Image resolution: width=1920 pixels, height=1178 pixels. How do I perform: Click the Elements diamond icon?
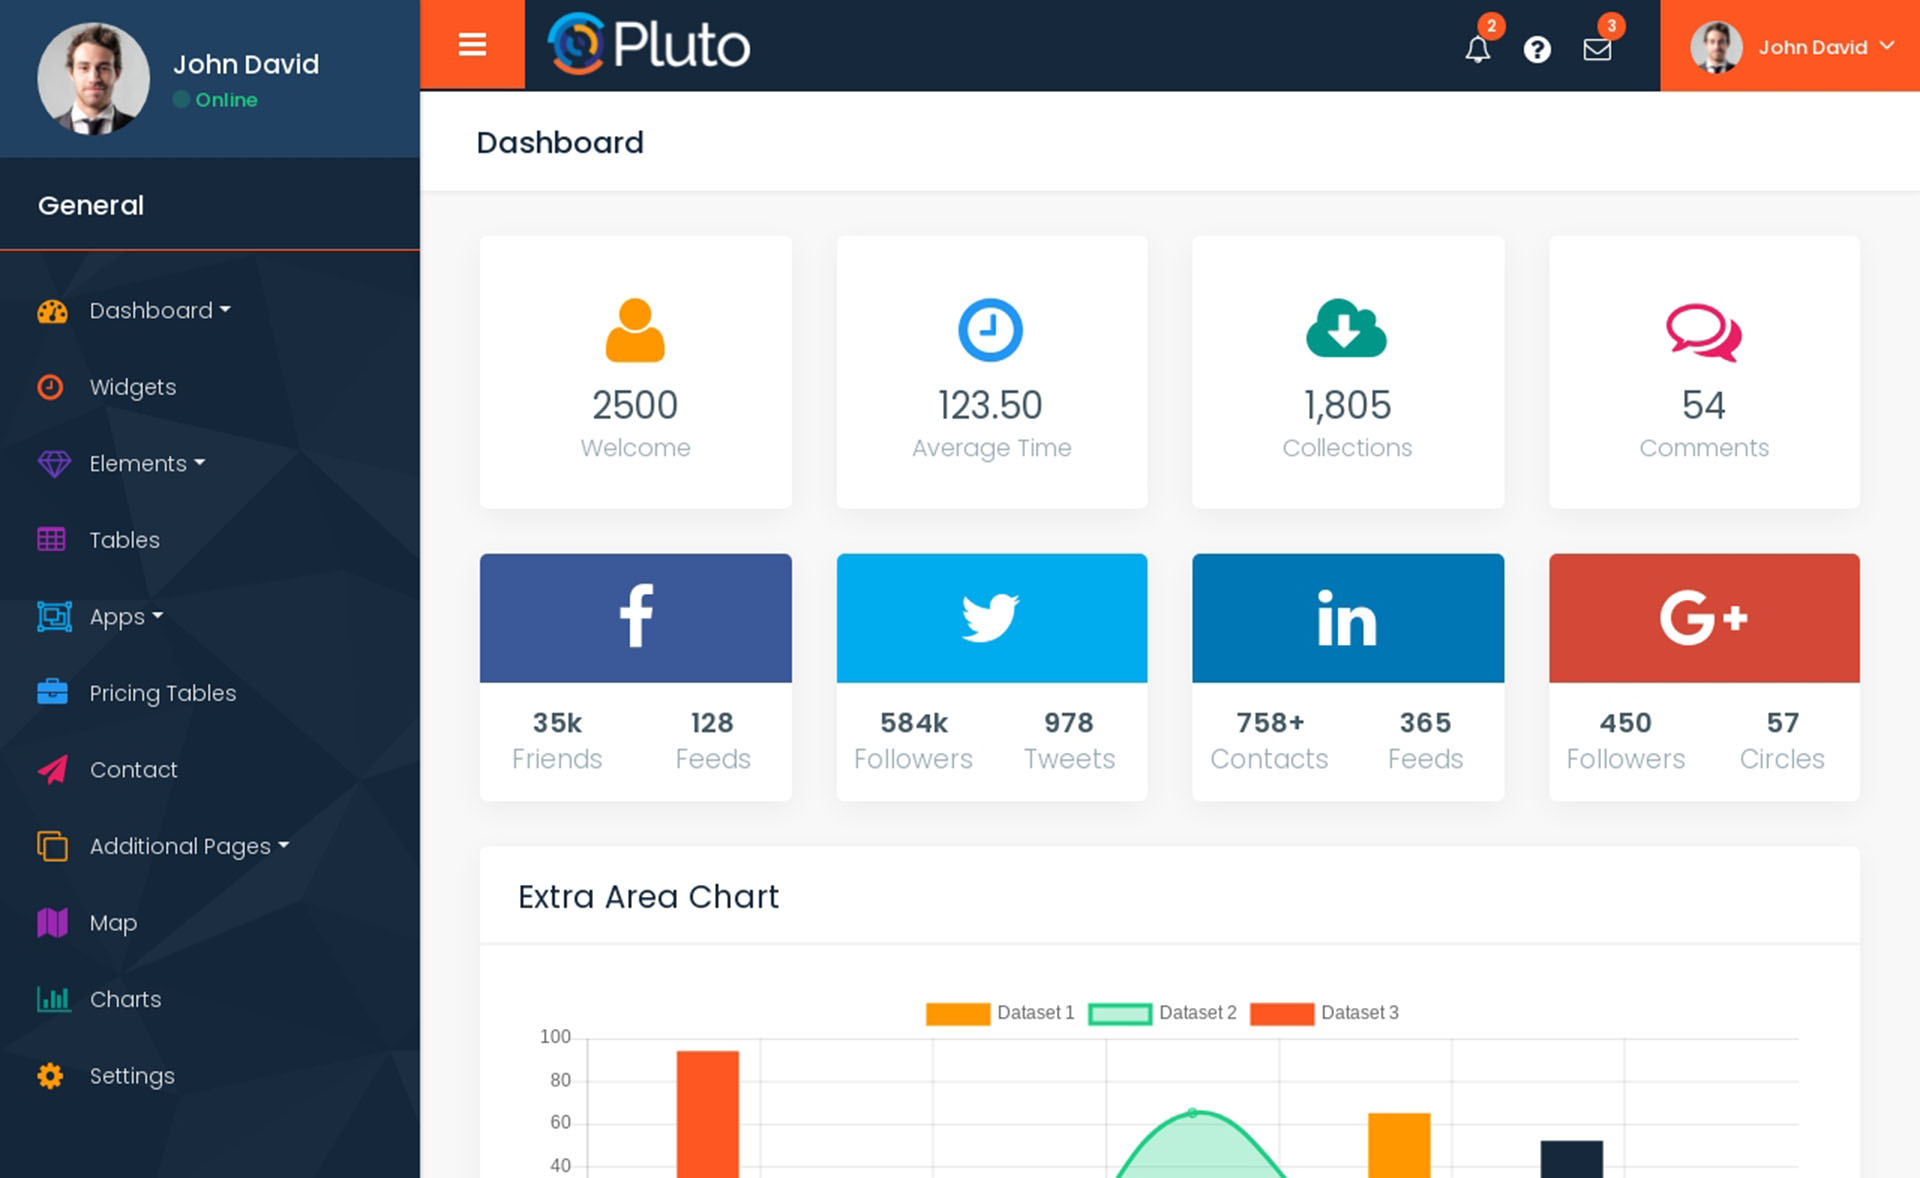[x=51, y=462]
